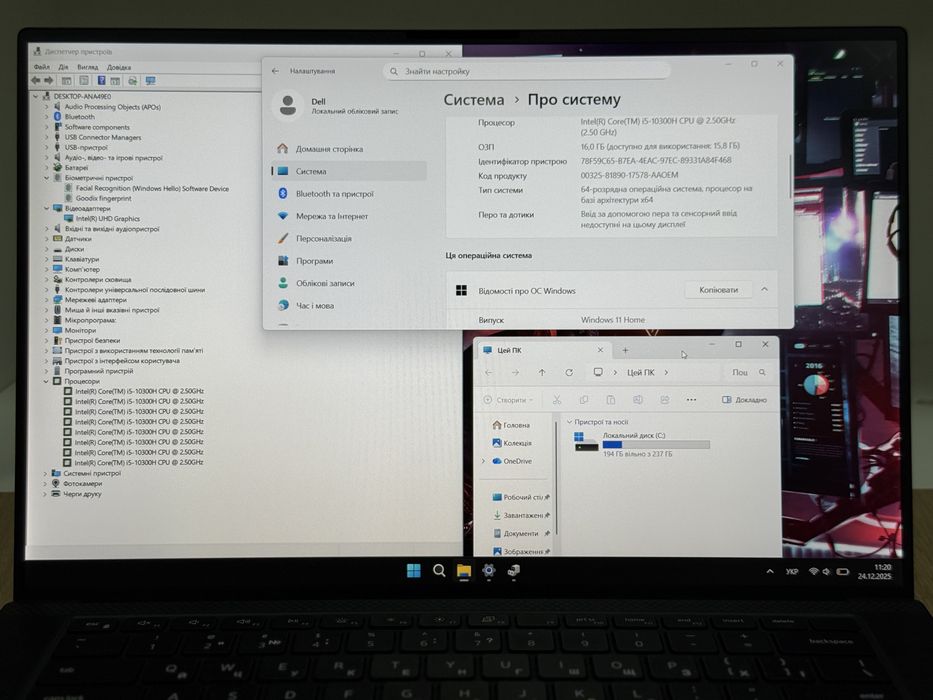Toggle the Докладно details pane button
The width and height of the screenshot is (933, 700).
pyautogui.click(x=744, y=400)
